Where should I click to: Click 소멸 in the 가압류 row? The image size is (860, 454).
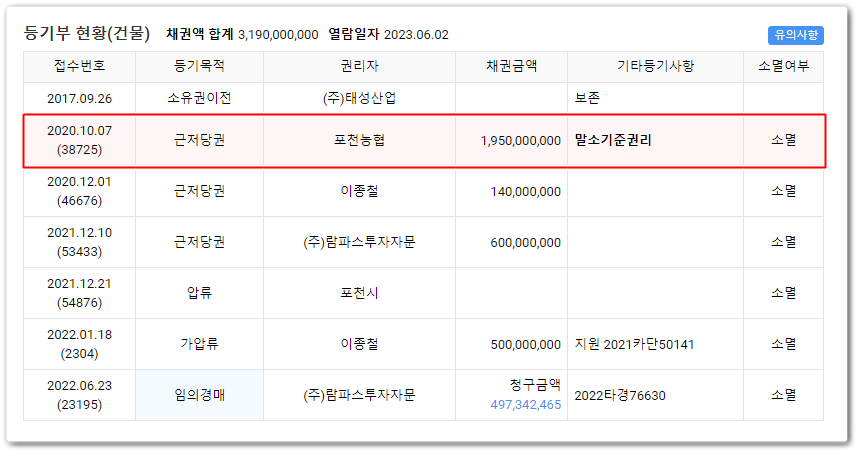click(x=783, y=344)
